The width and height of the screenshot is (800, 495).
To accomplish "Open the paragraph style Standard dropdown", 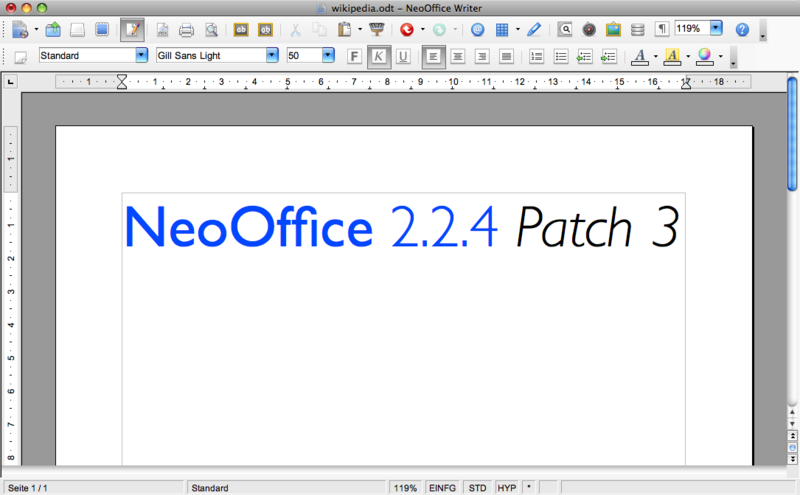I will [141, 55].
